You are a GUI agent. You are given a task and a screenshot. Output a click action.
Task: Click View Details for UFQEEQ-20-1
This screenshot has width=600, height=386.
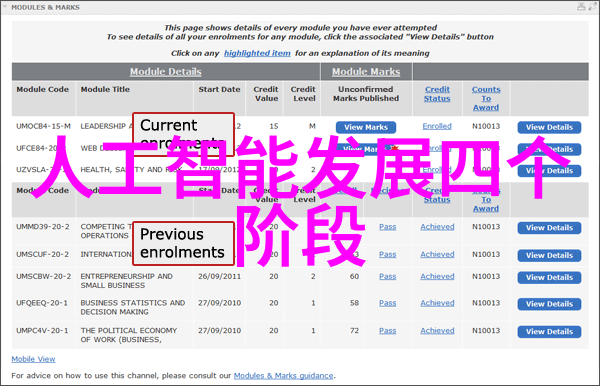pos(549,304)
